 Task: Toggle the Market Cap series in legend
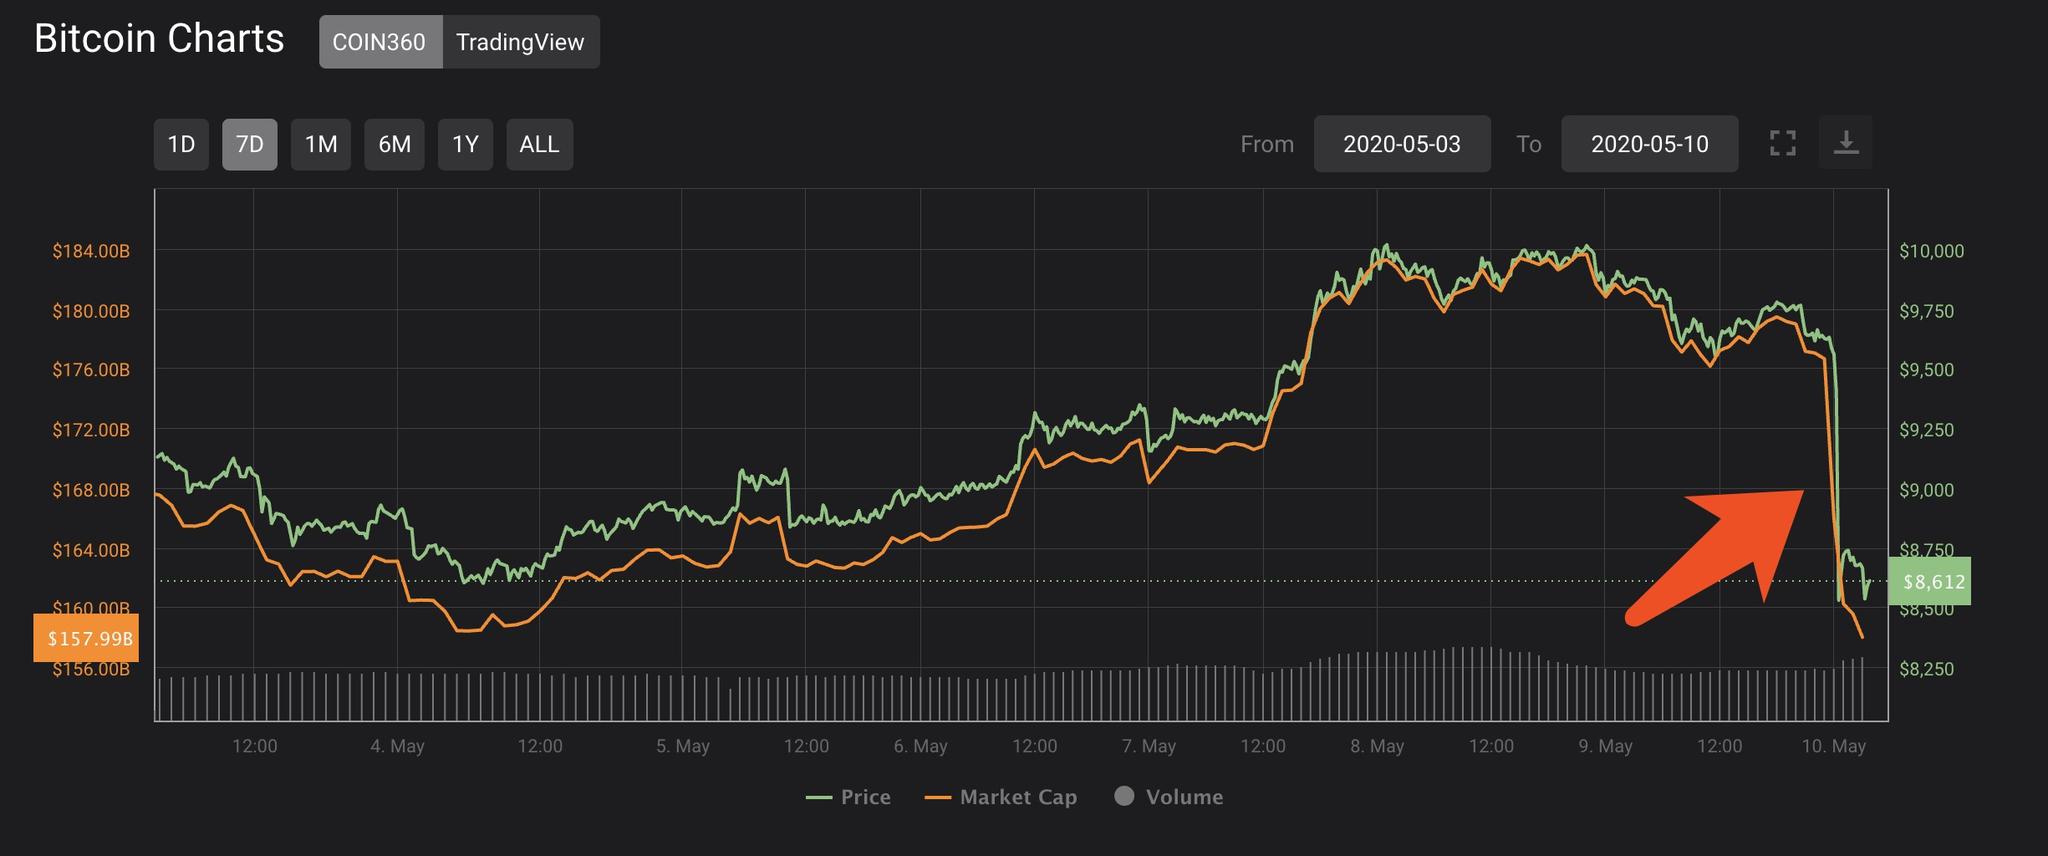point(1000,797)
